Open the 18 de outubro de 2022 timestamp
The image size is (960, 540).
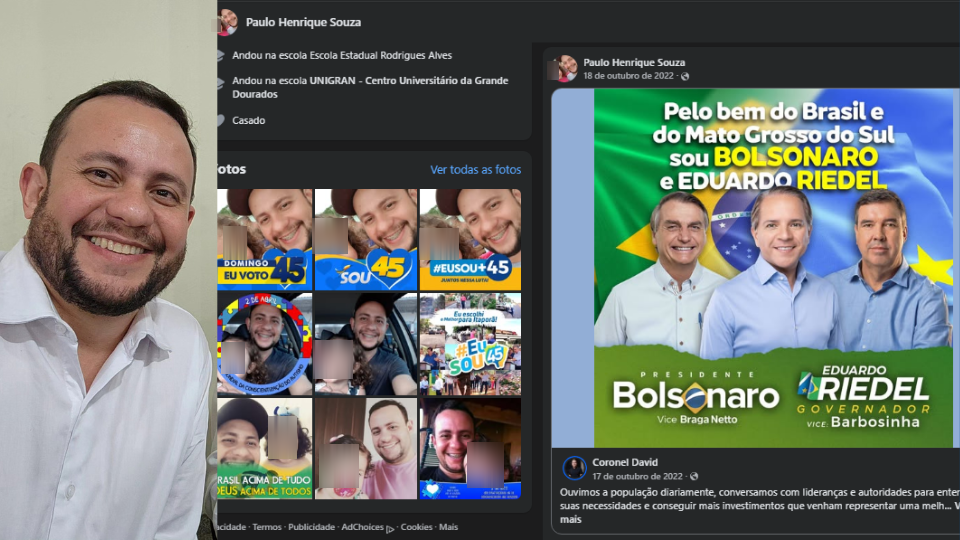pos(628,76)
